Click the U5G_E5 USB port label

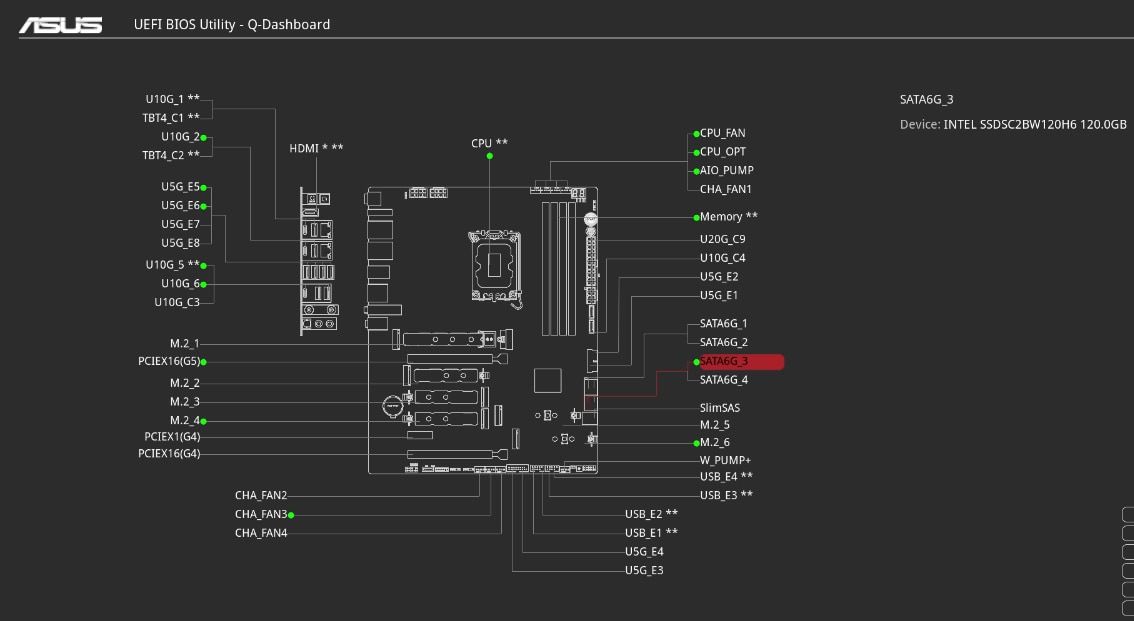pyautogui.click(x=180, y=187)
